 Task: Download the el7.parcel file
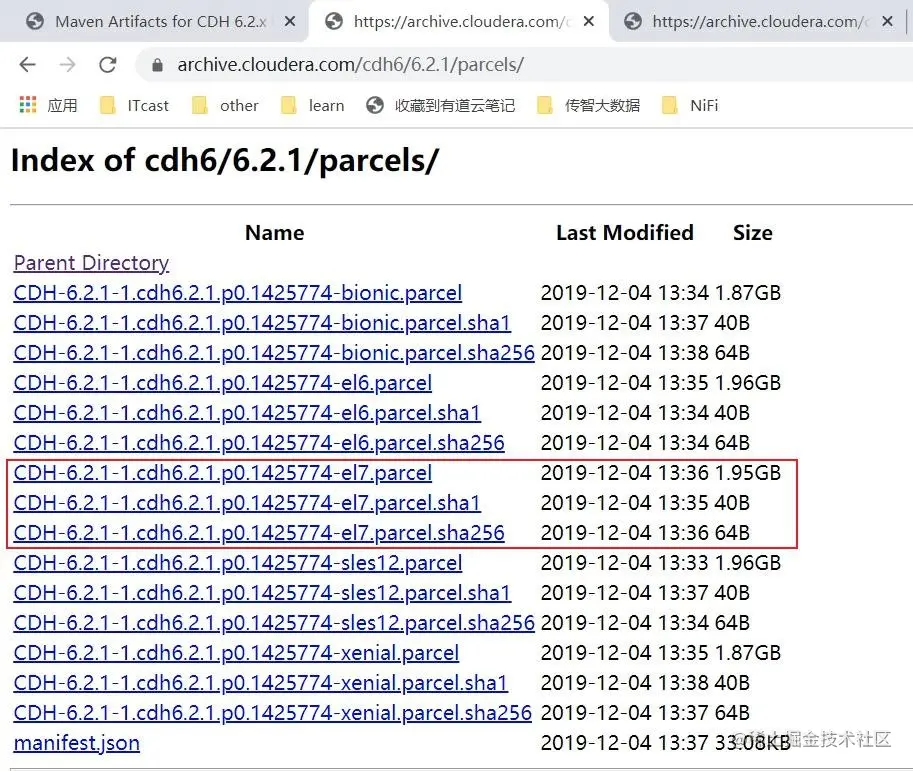(222, 473)
